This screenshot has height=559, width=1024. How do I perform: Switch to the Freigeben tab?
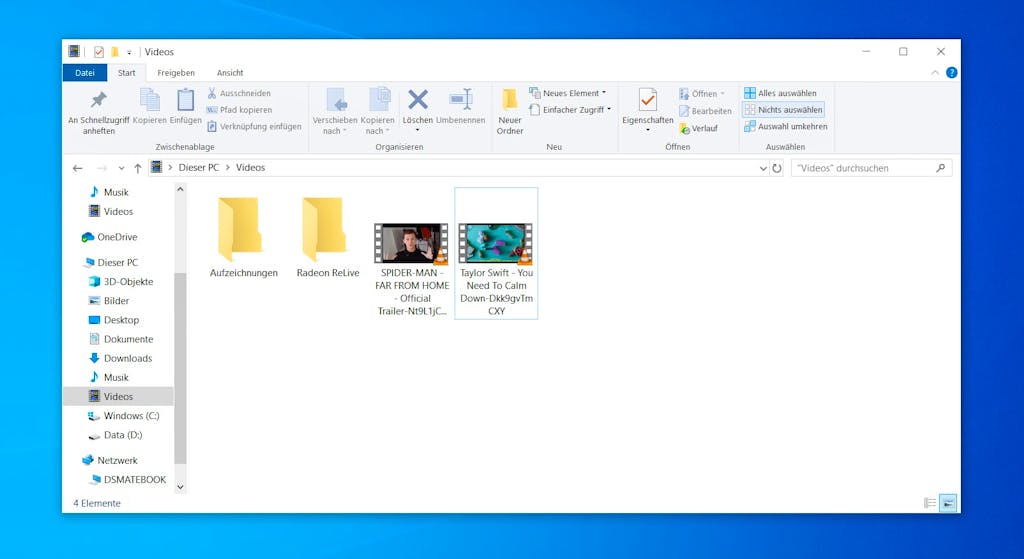pos(176,72)
